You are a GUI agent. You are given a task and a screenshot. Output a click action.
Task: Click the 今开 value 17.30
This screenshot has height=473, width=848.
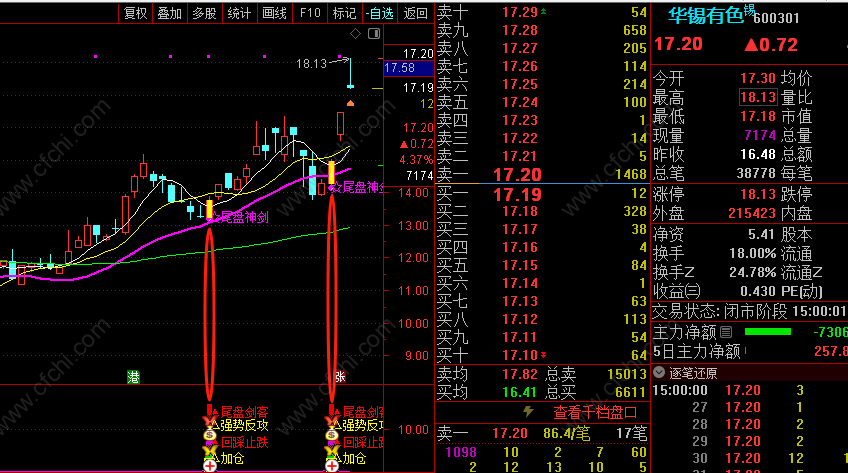coord(758,78)
